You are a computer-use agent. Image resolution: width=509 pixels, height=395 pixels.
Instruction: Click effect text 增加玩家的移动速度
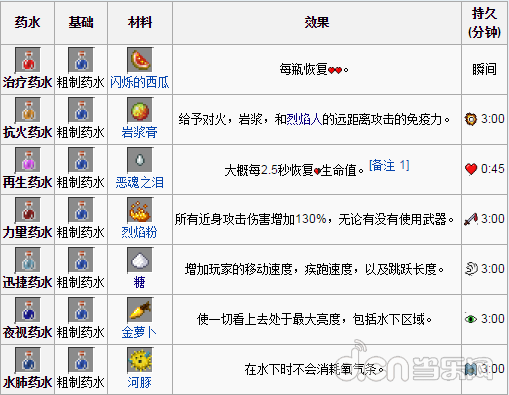(x=238, y=269)
